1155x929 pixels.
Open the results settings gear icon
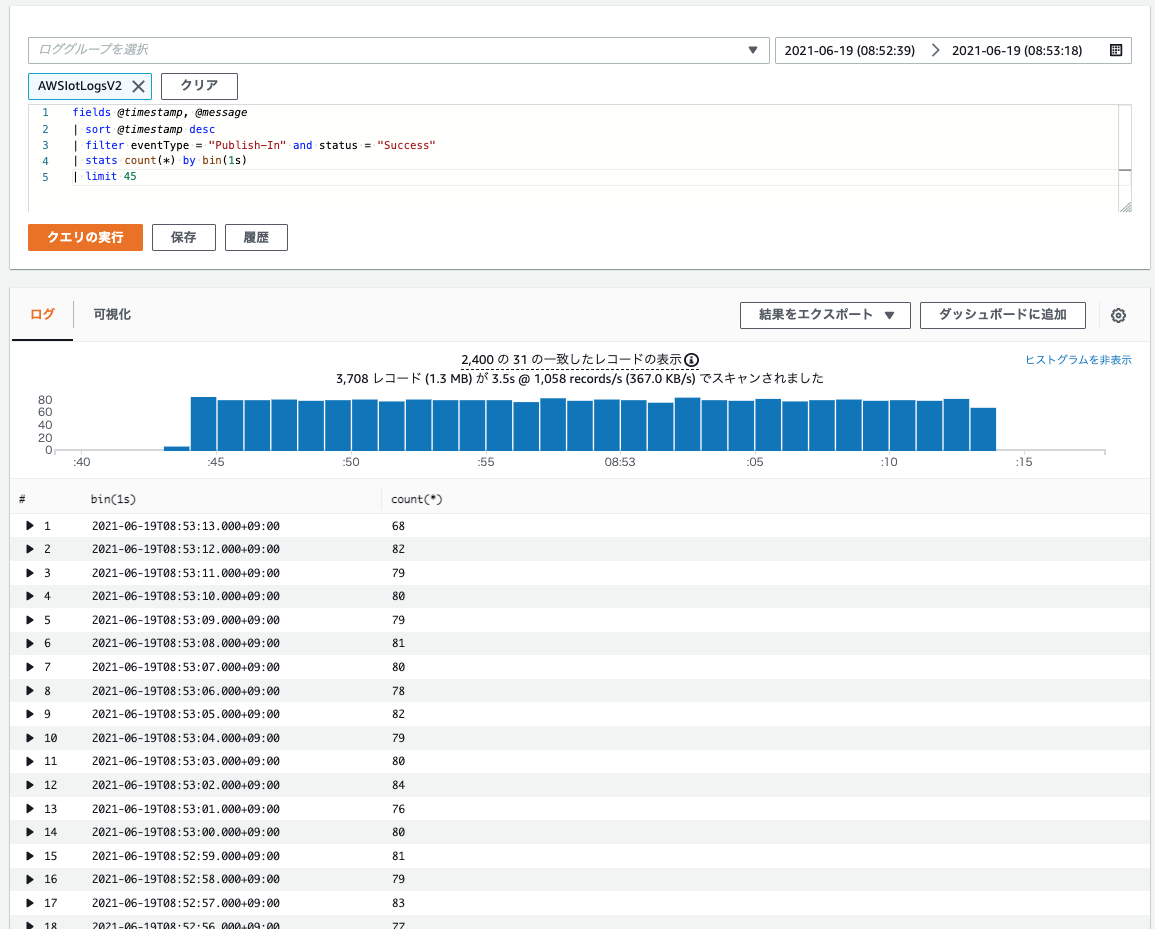coord(1118,315)
